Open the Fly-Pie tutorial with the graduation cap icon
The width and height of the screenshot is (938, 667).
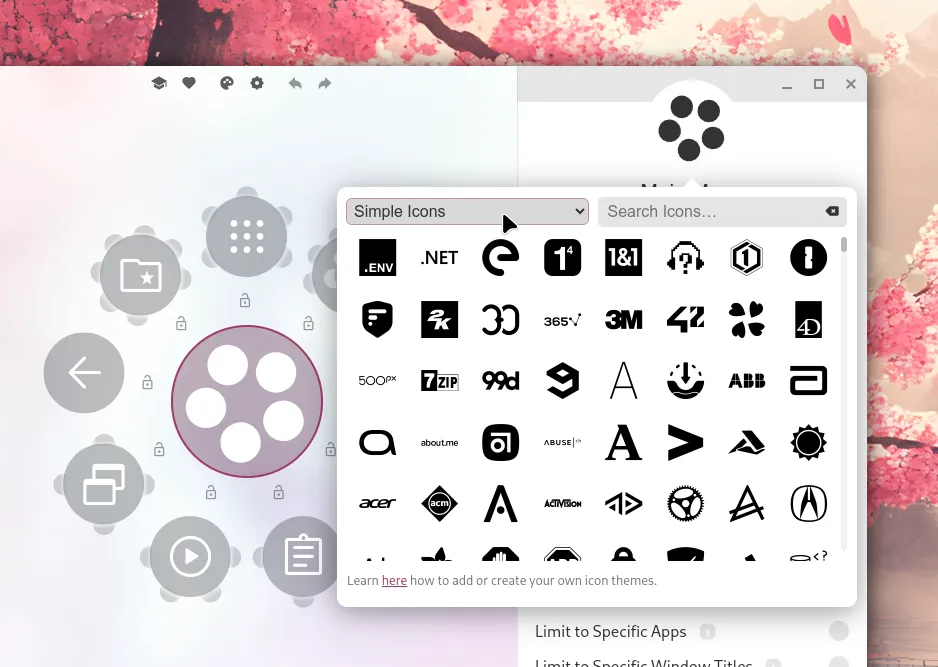pyautogui.click(x=159, y=83)
